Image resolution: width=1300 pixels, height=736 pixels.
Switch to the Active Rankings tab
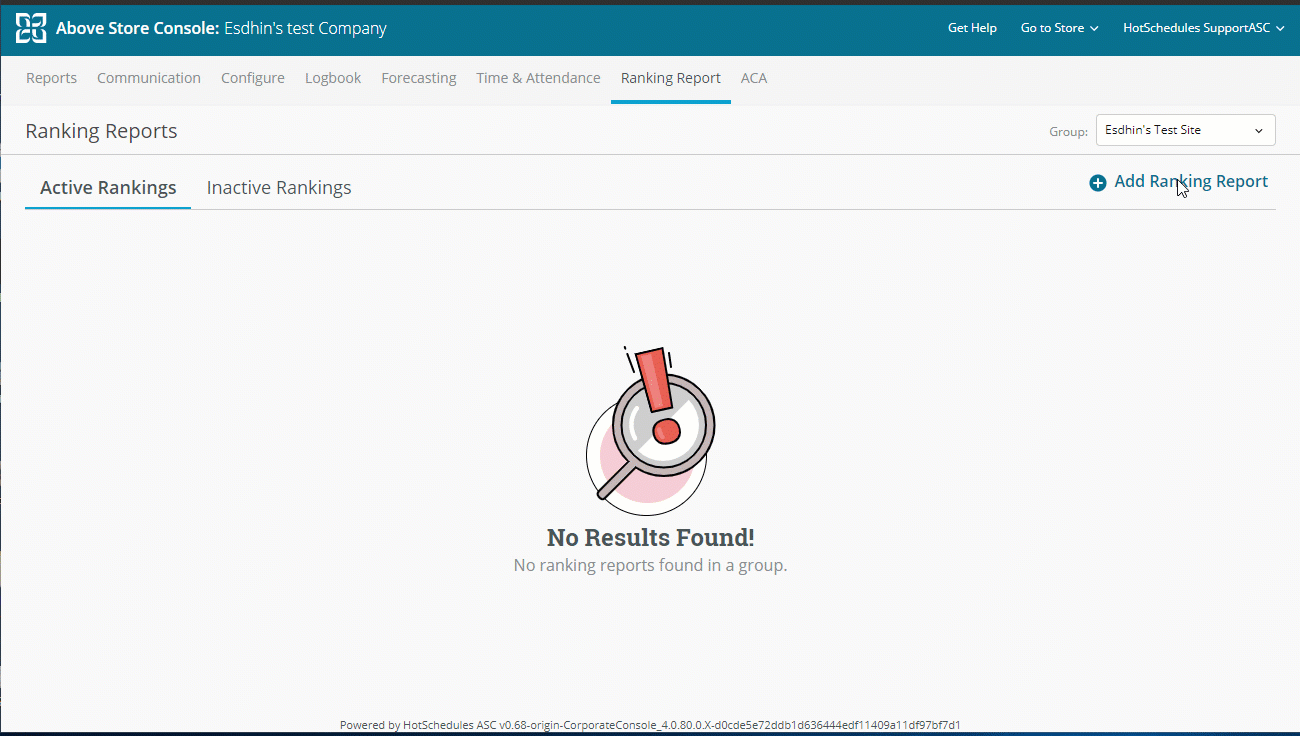point(108,188)
